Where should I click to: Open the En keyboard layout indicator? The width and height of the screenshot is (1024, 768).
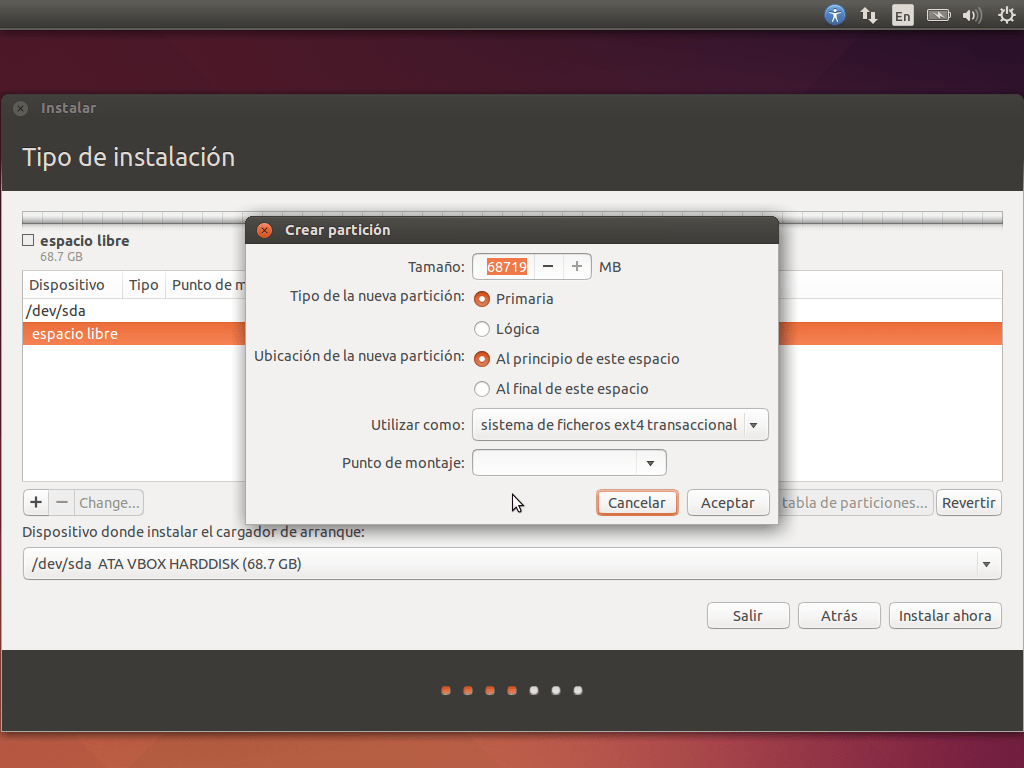[x=903, y=15]
